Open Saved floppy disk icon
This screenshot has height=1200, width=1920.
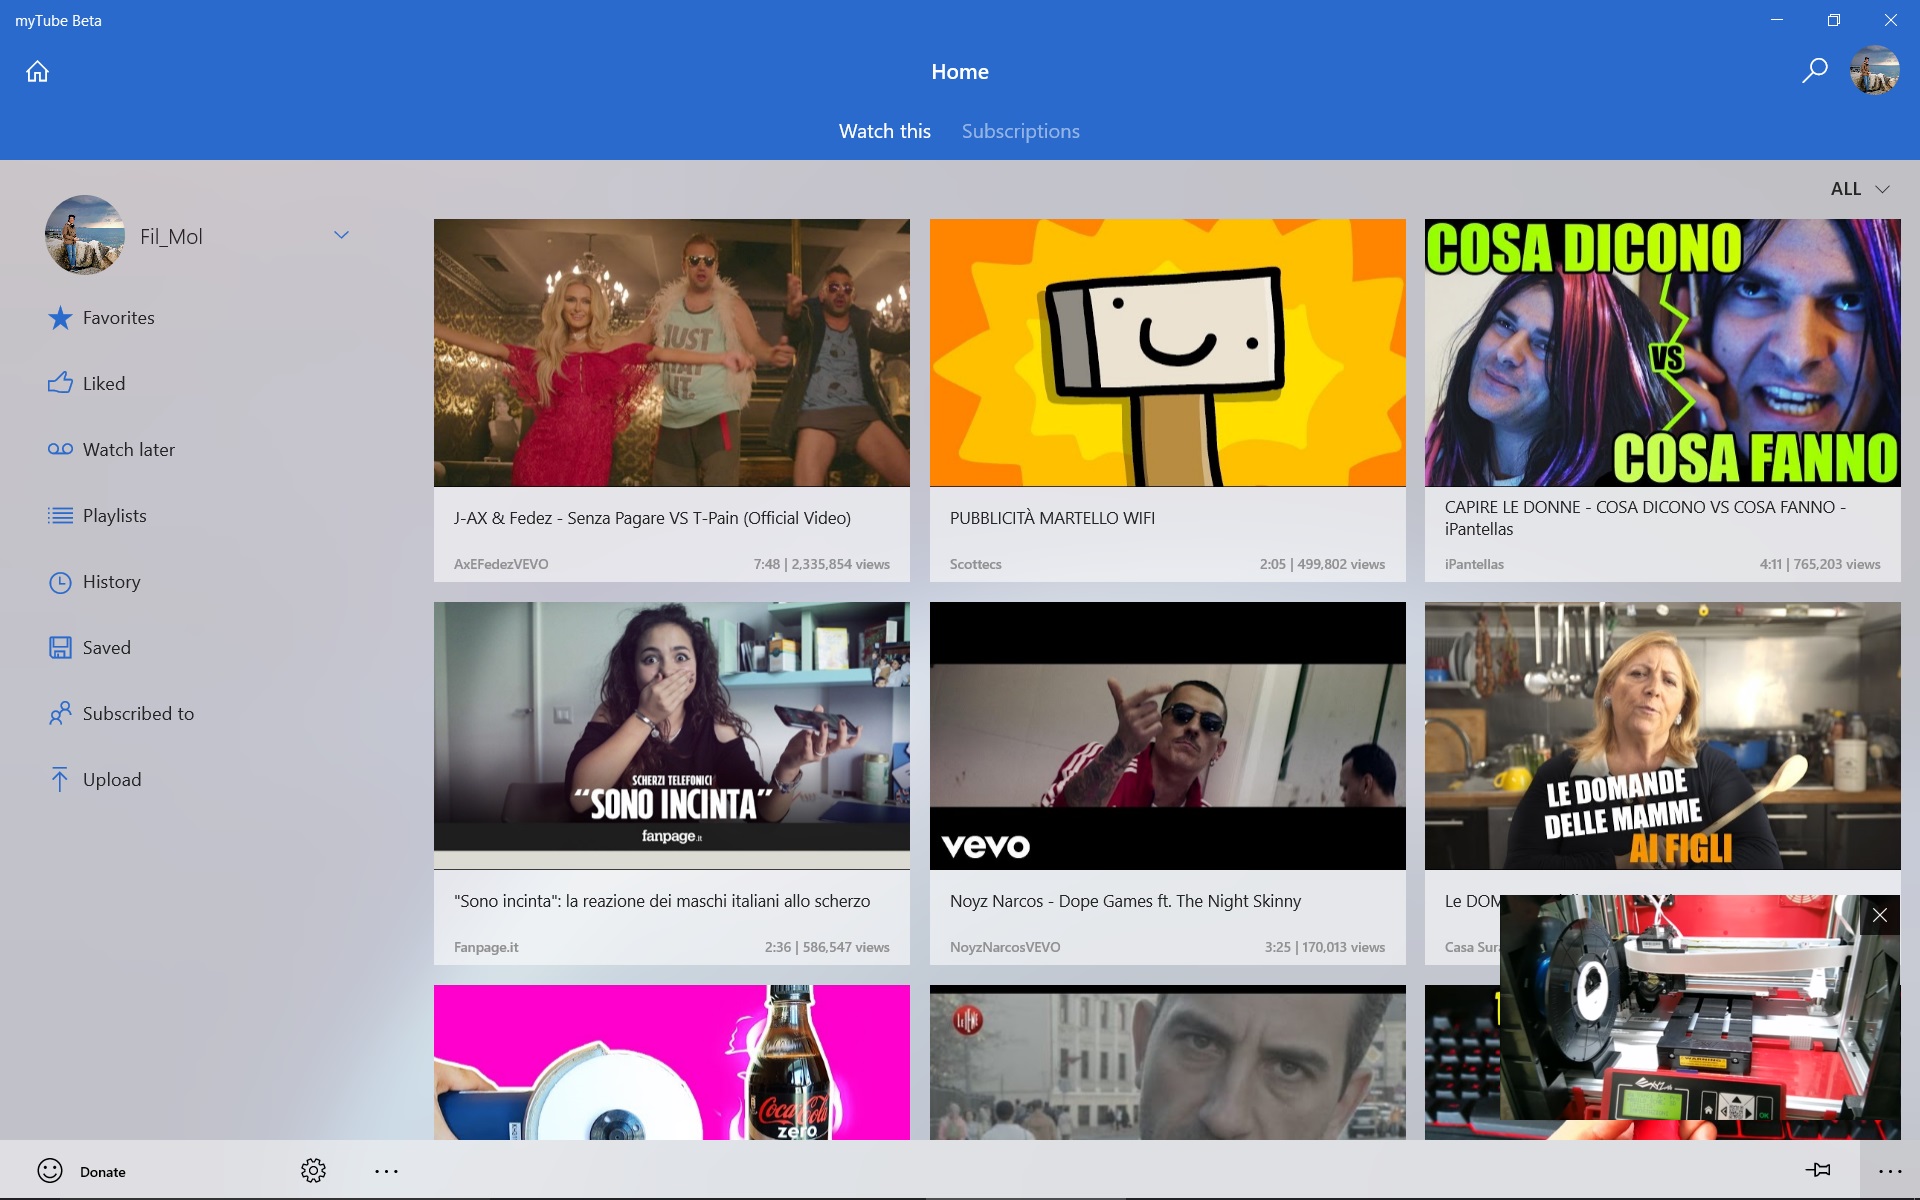click(x=60, y=648)
